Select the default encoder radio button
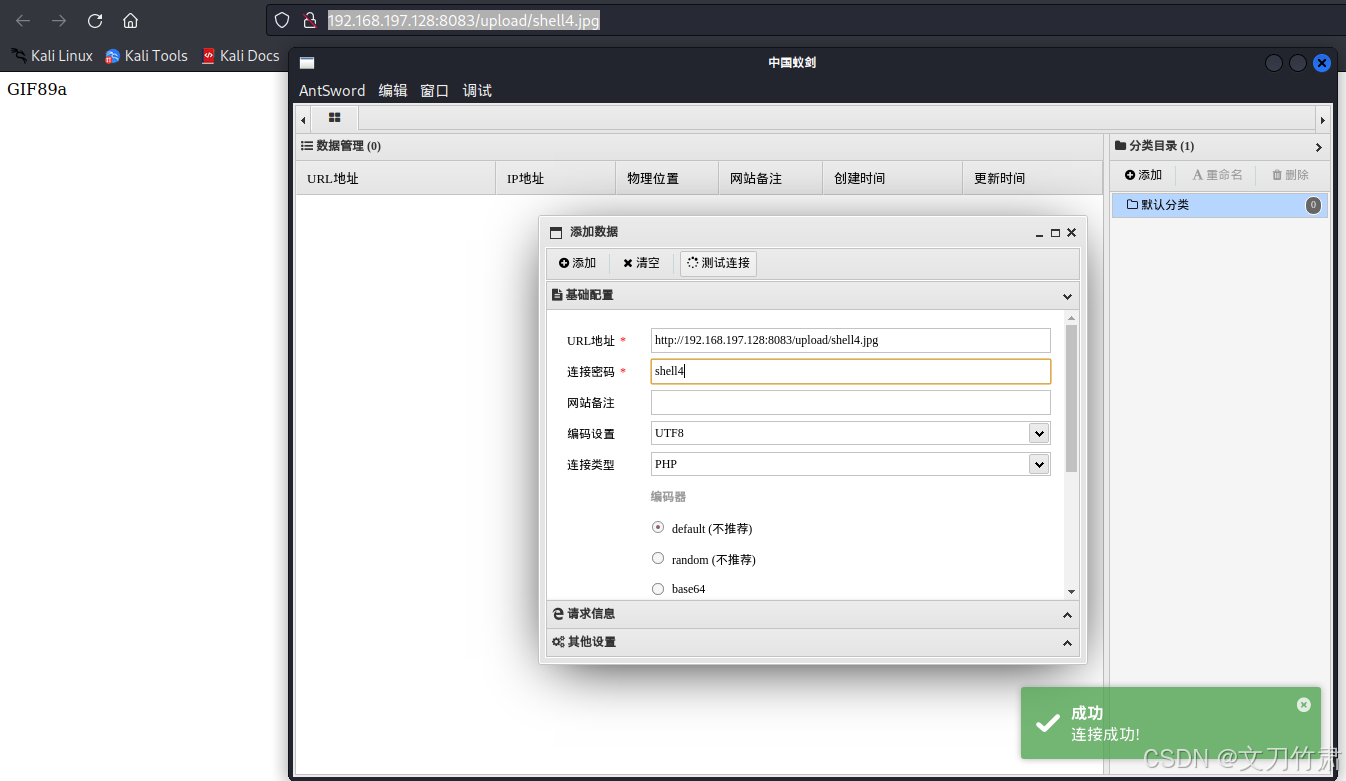Image resolution: width=1346 pixels, height=781 pixels. 658,527
